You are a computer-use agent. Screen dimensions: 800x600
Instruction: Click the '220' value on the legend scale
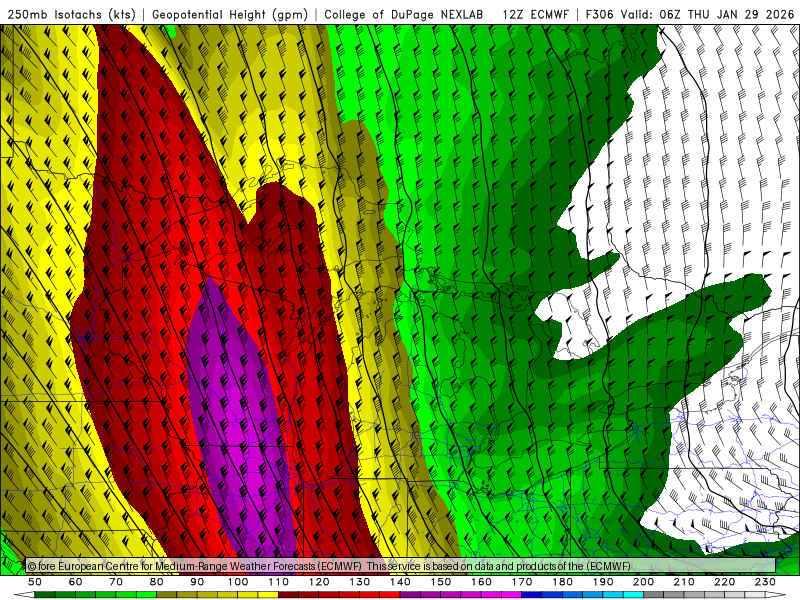coord(724,582)
